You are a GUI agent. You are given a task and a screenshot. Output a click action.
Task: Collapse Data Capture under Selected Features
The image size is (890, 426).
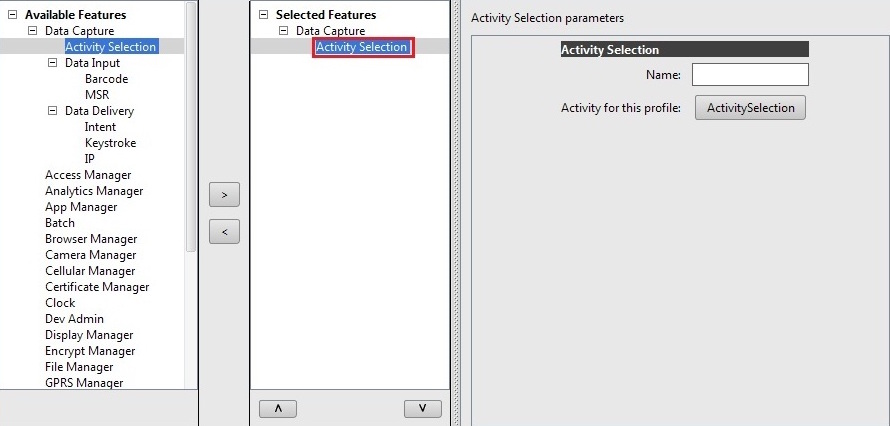point(284,31)
